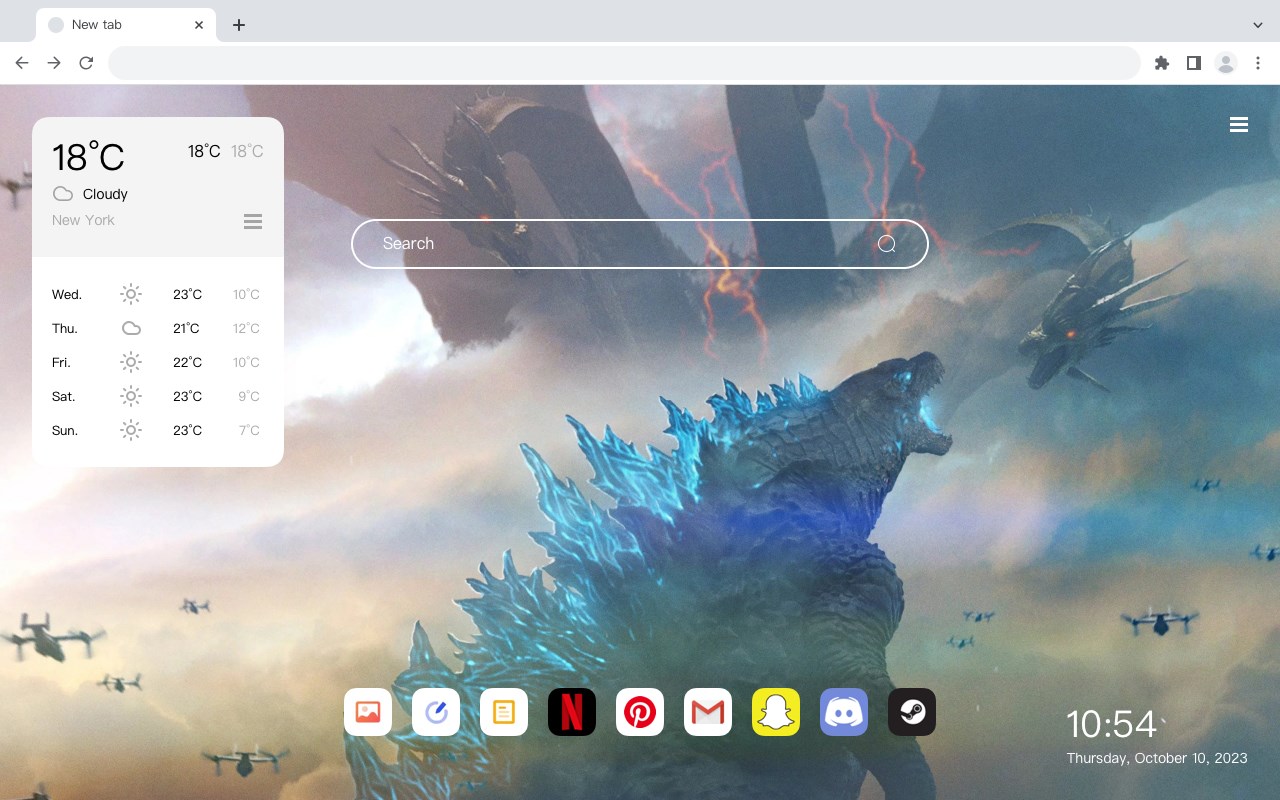Launch Snapchat shortcut icon

pyautogui.click(x=776, y=712)
